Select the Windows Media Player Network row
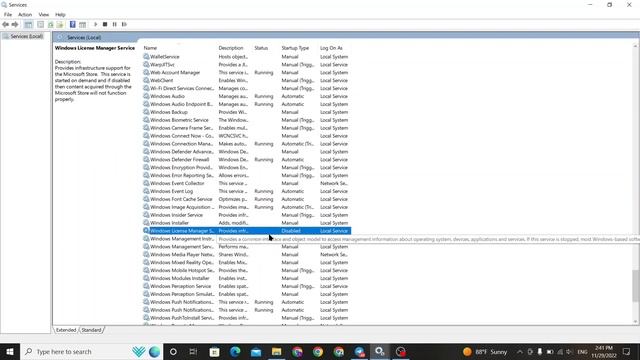This screenshot has height=360, width=640. tap(247, 254)
